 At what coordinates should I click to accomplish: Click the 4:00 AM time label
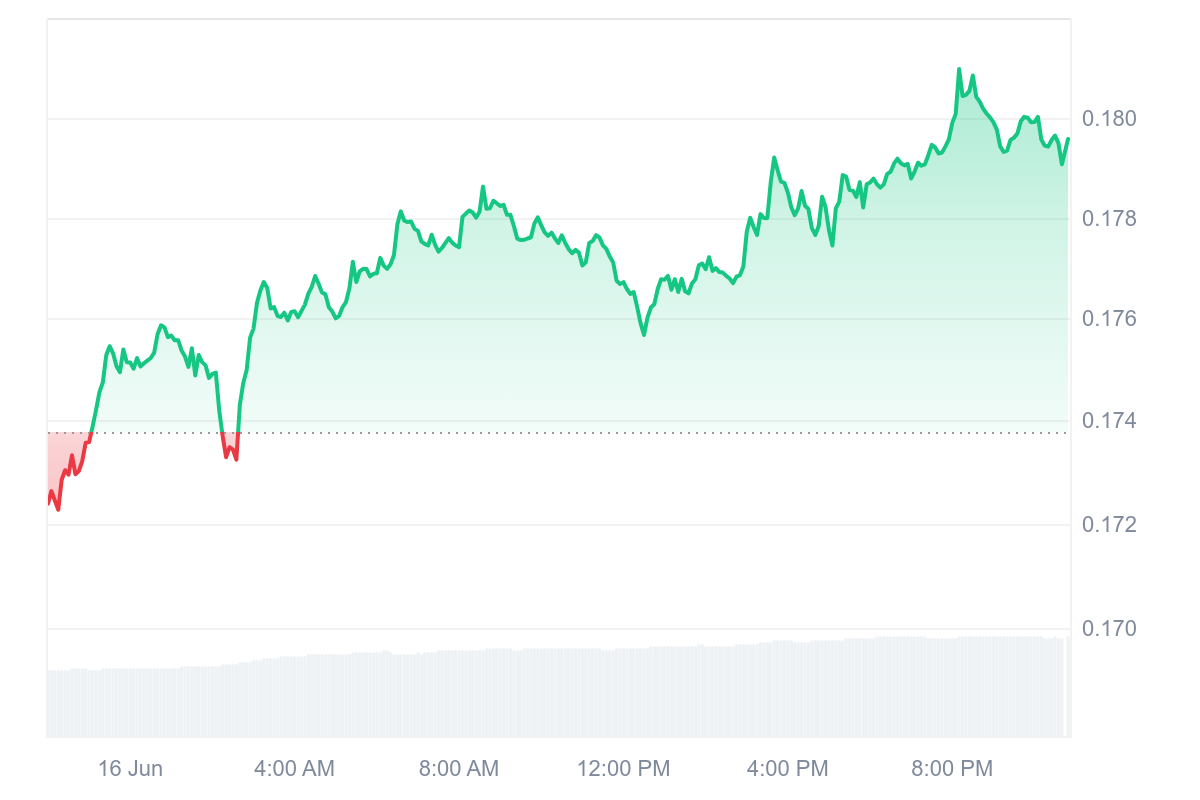(295, 769)
